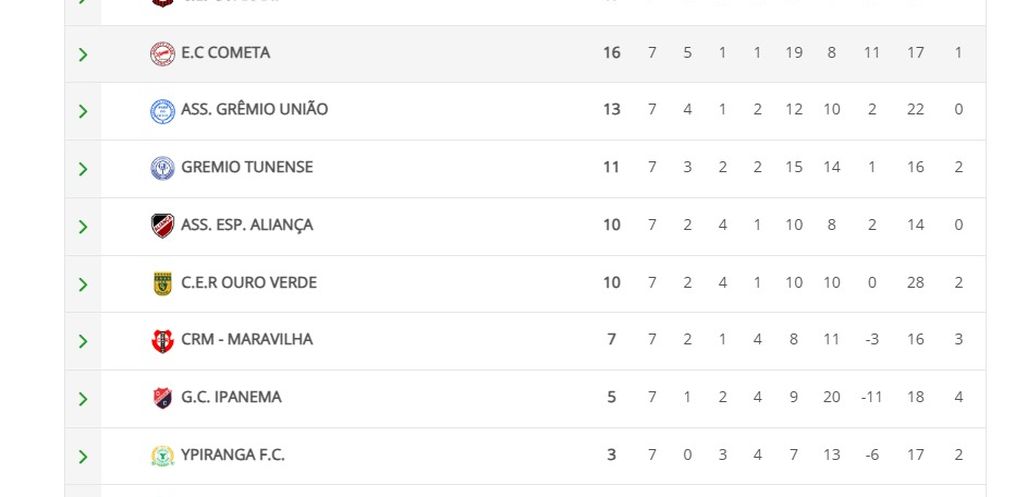This screenshot has width=1015, height=497.
Task: Select the GREMIO TUNENSE team name
Action: 246,167
